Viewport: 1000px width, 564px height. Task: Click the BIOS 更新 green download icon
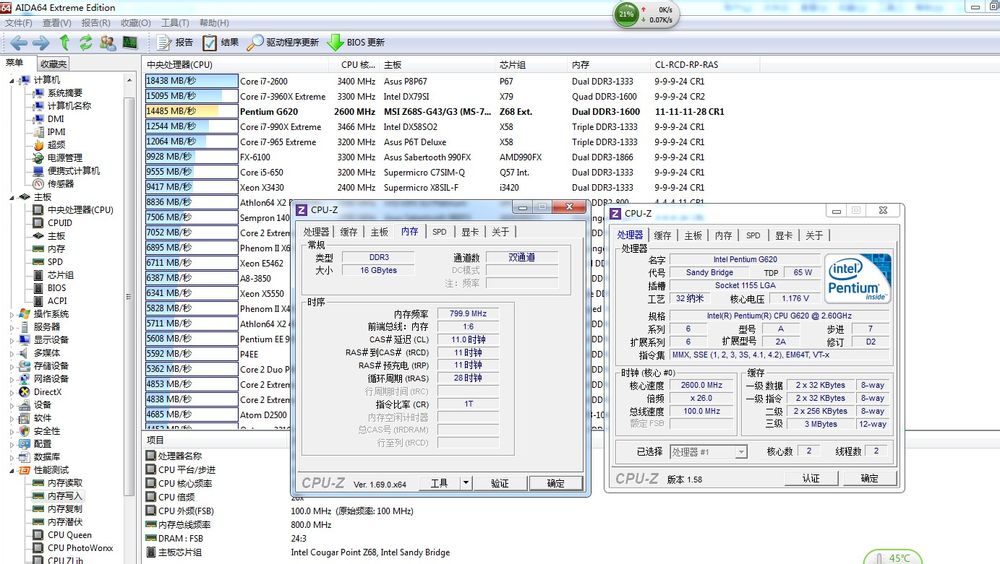334,43
